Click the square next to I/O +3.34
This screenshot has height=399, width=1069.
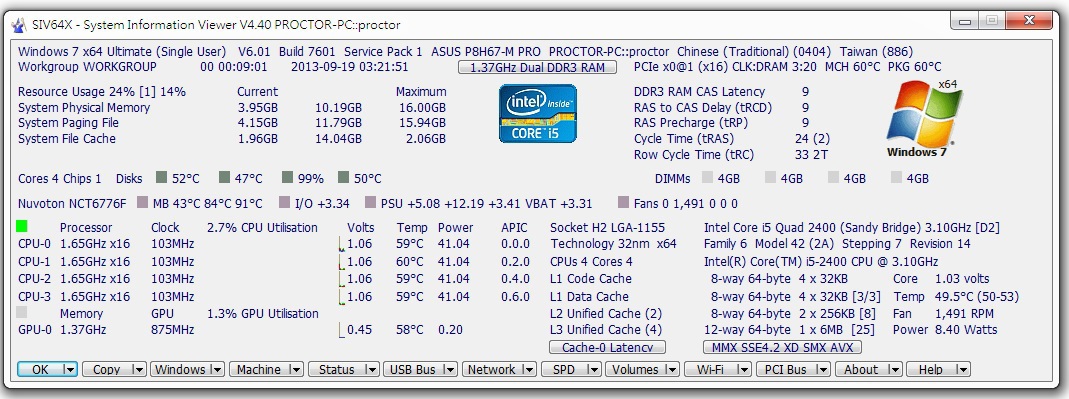[x=284, y=203]
